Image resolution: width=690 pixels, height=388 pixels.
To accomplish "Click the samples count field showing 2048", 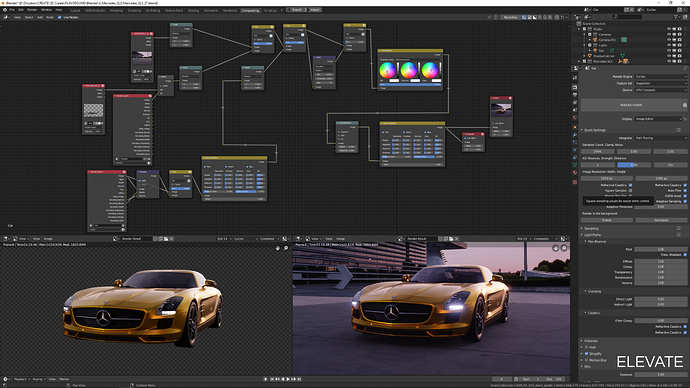I will click(598, 151).
